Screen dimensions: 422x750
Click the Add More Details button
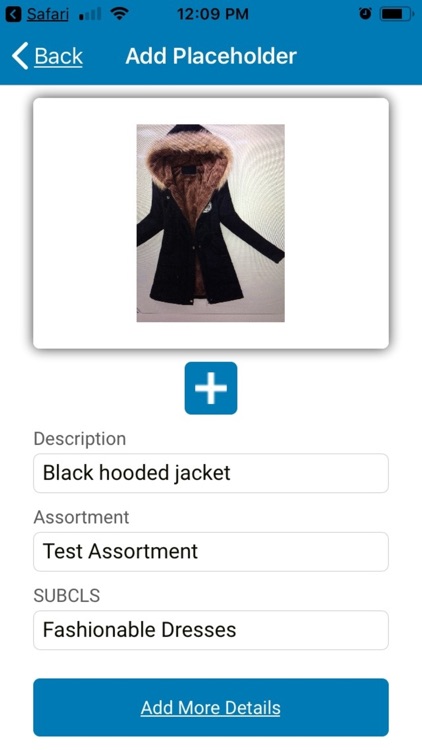[x=211, y=707]
